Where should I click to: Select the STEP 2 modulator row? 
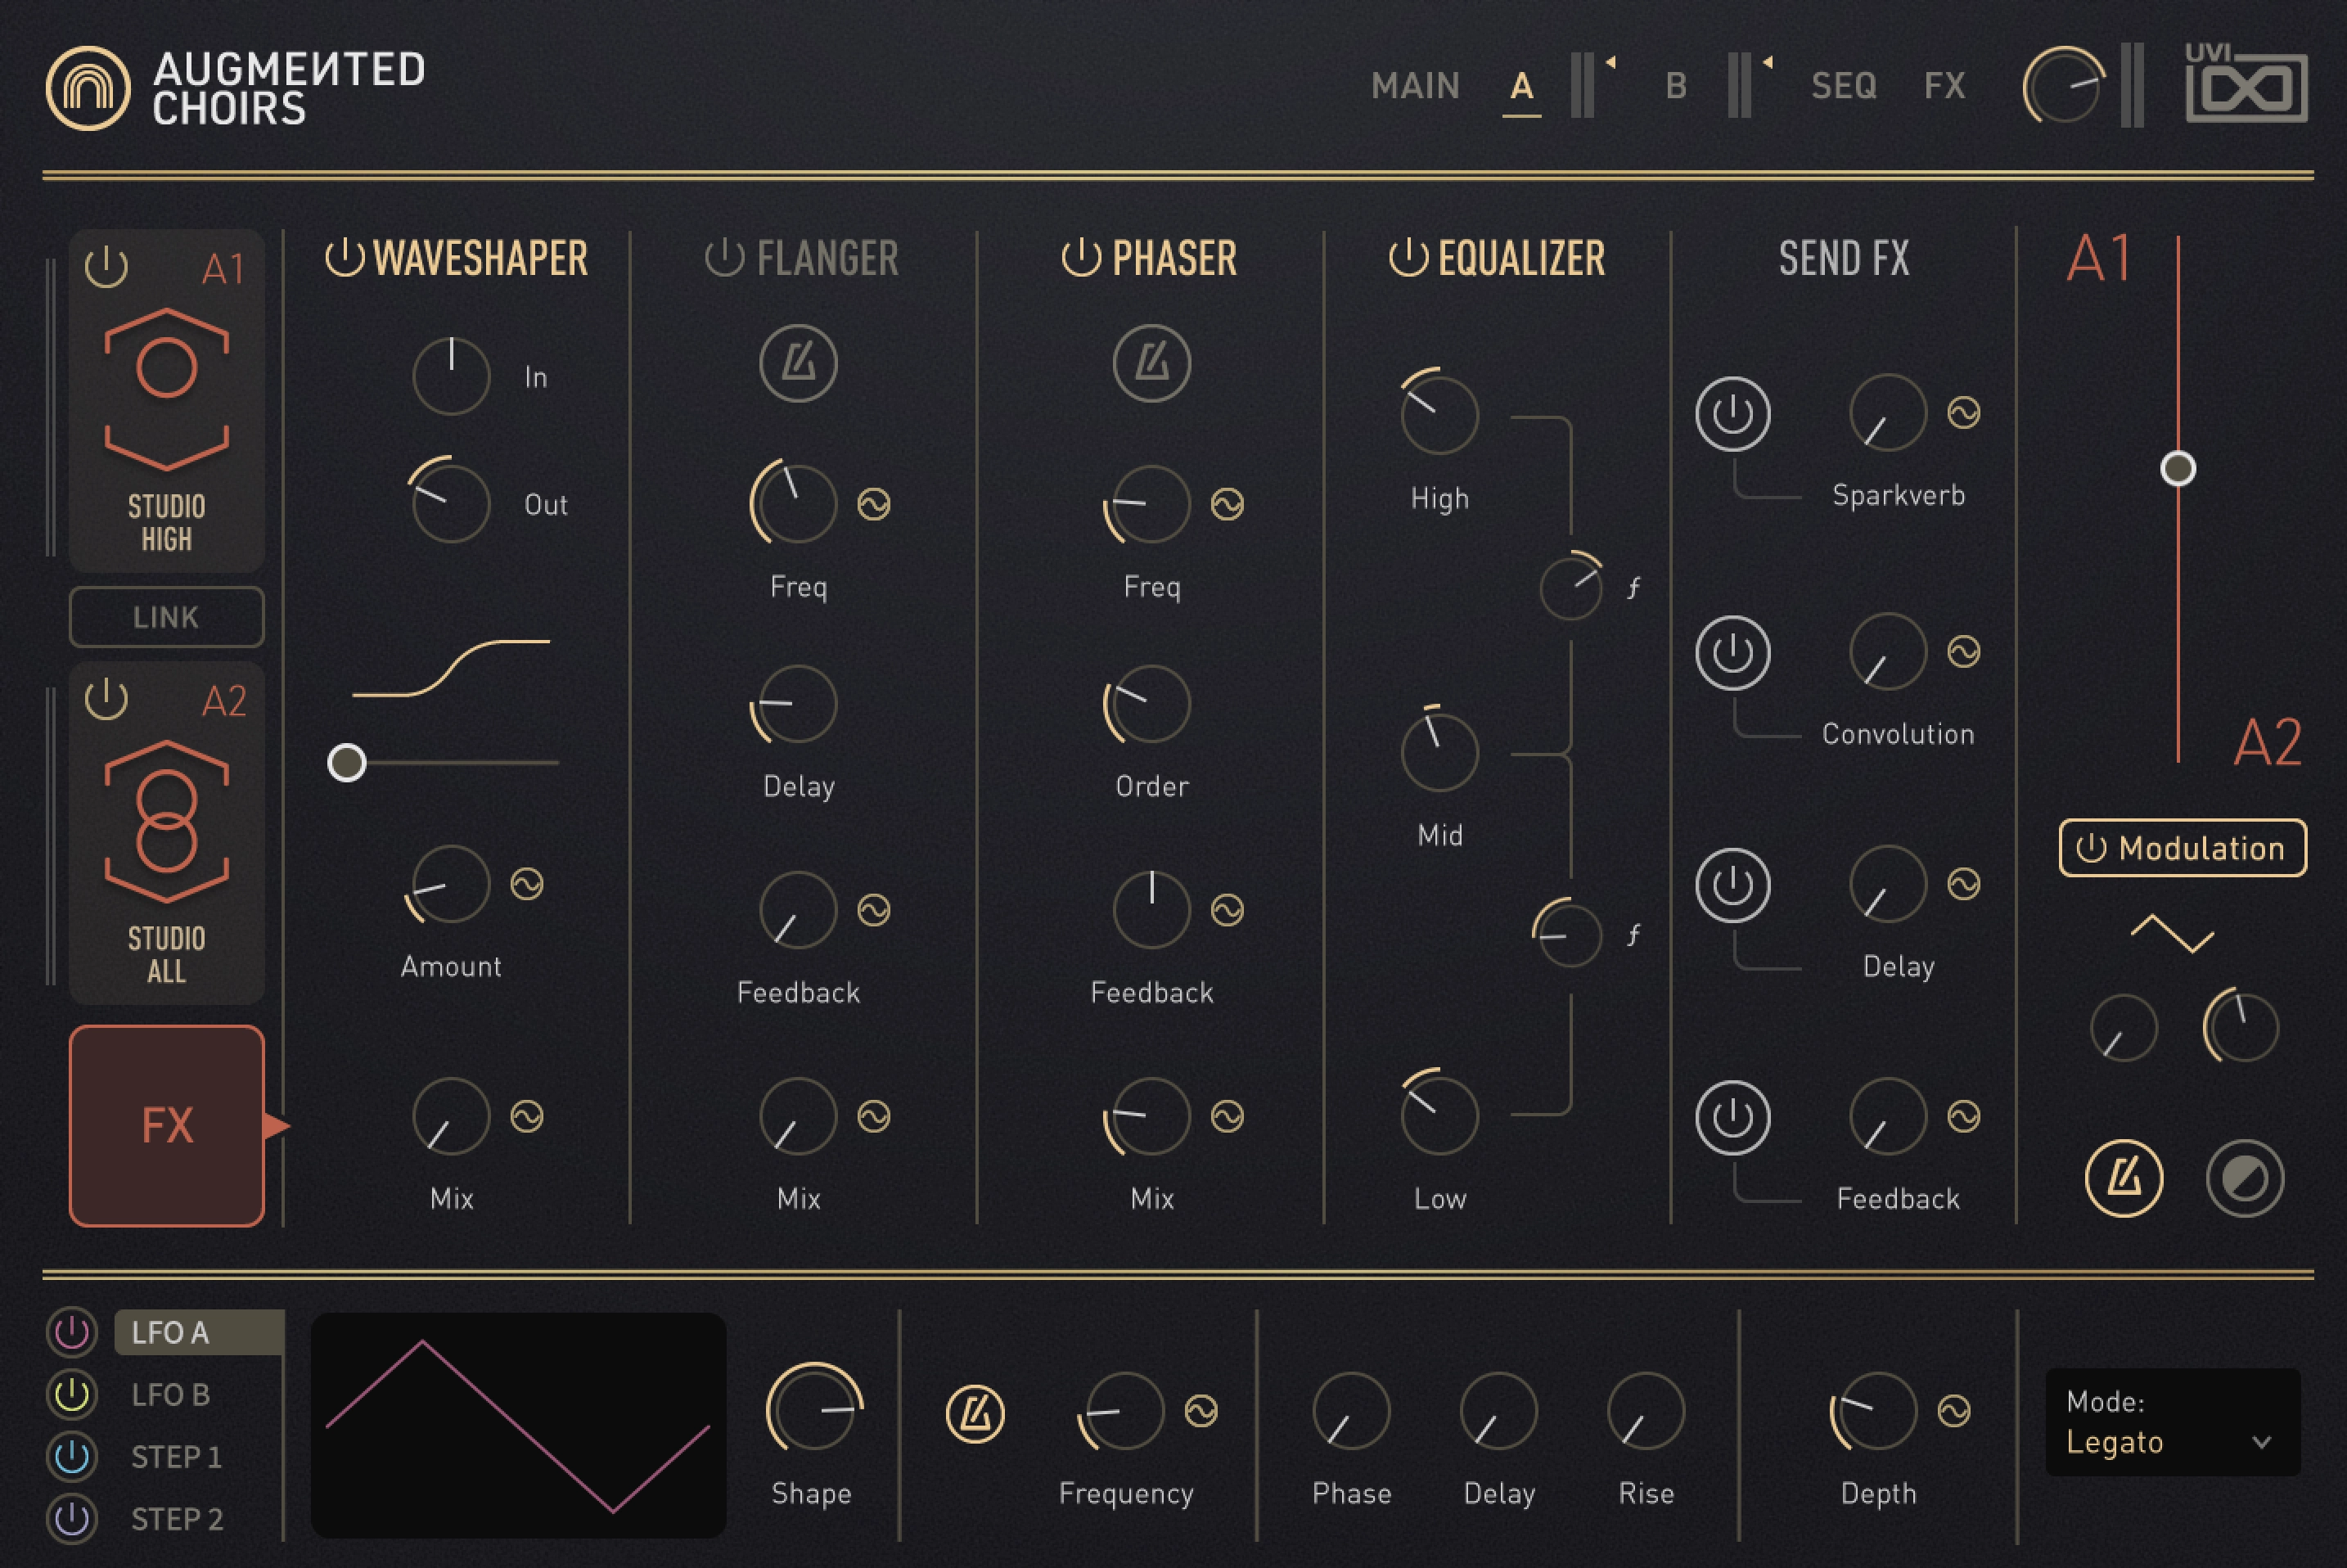click(x=177, y=1519)
